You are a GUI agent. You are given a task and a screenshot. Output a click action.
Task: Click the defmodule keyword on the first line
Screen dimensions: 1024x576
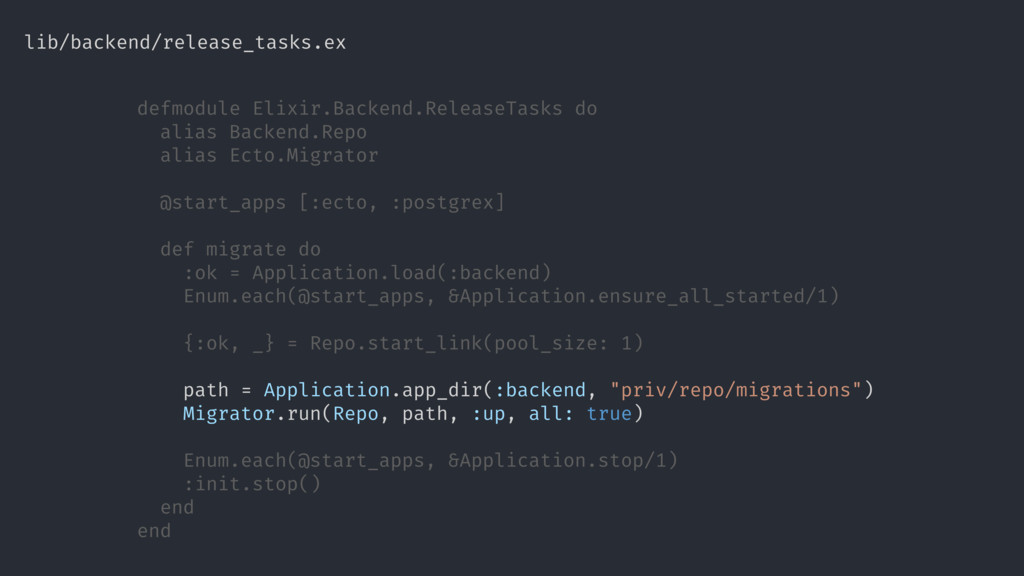[x=189, y=108]
